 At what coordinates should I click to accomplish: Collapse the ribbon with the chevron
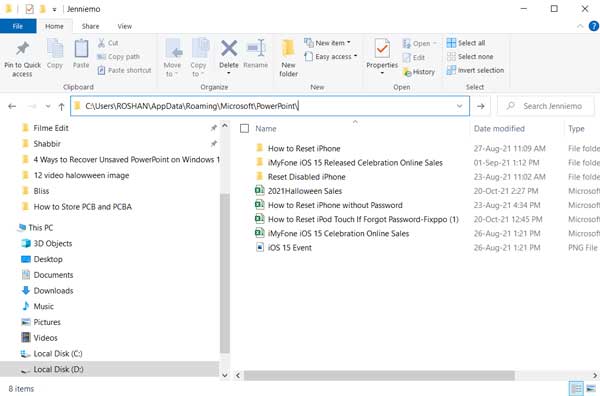[580, 26]
